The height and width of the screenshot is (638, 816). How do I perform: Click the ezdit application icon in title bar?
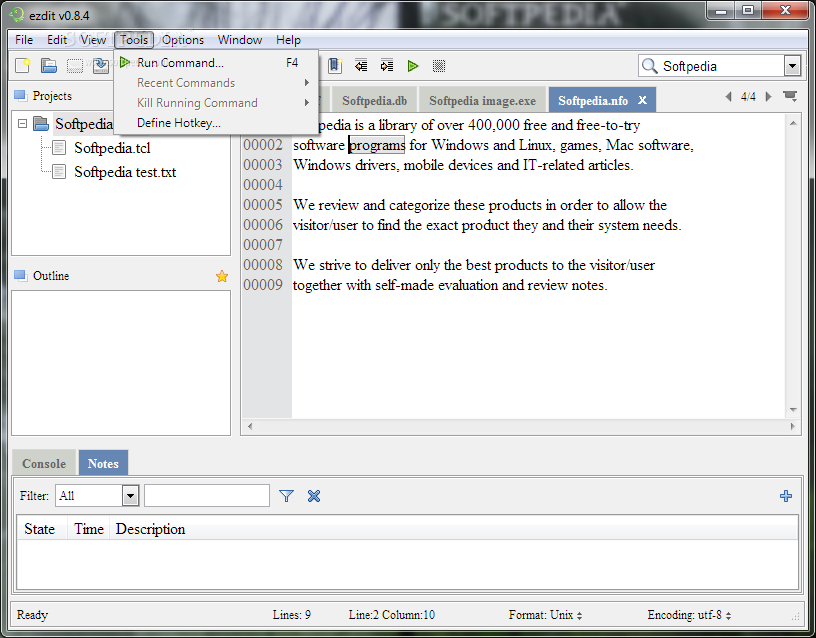pyautogui.click(x=17, y=15)
